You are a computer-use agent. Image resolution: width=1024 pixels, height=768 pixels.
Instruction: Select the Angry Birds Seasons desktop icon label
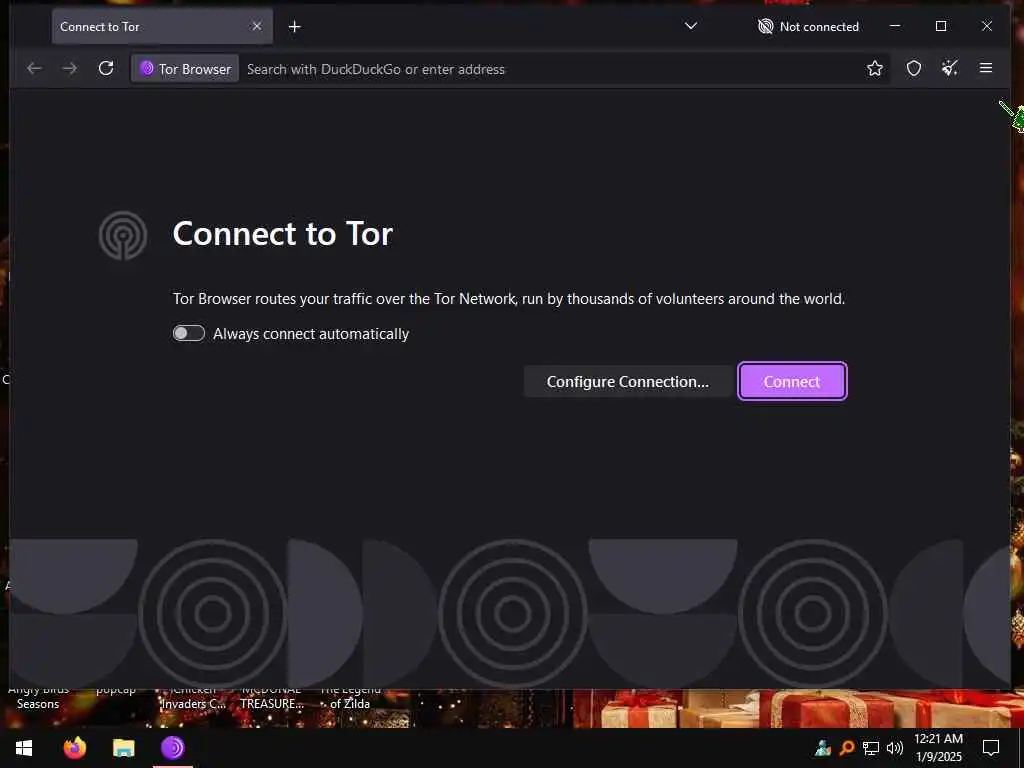click(x=38, y=697)
